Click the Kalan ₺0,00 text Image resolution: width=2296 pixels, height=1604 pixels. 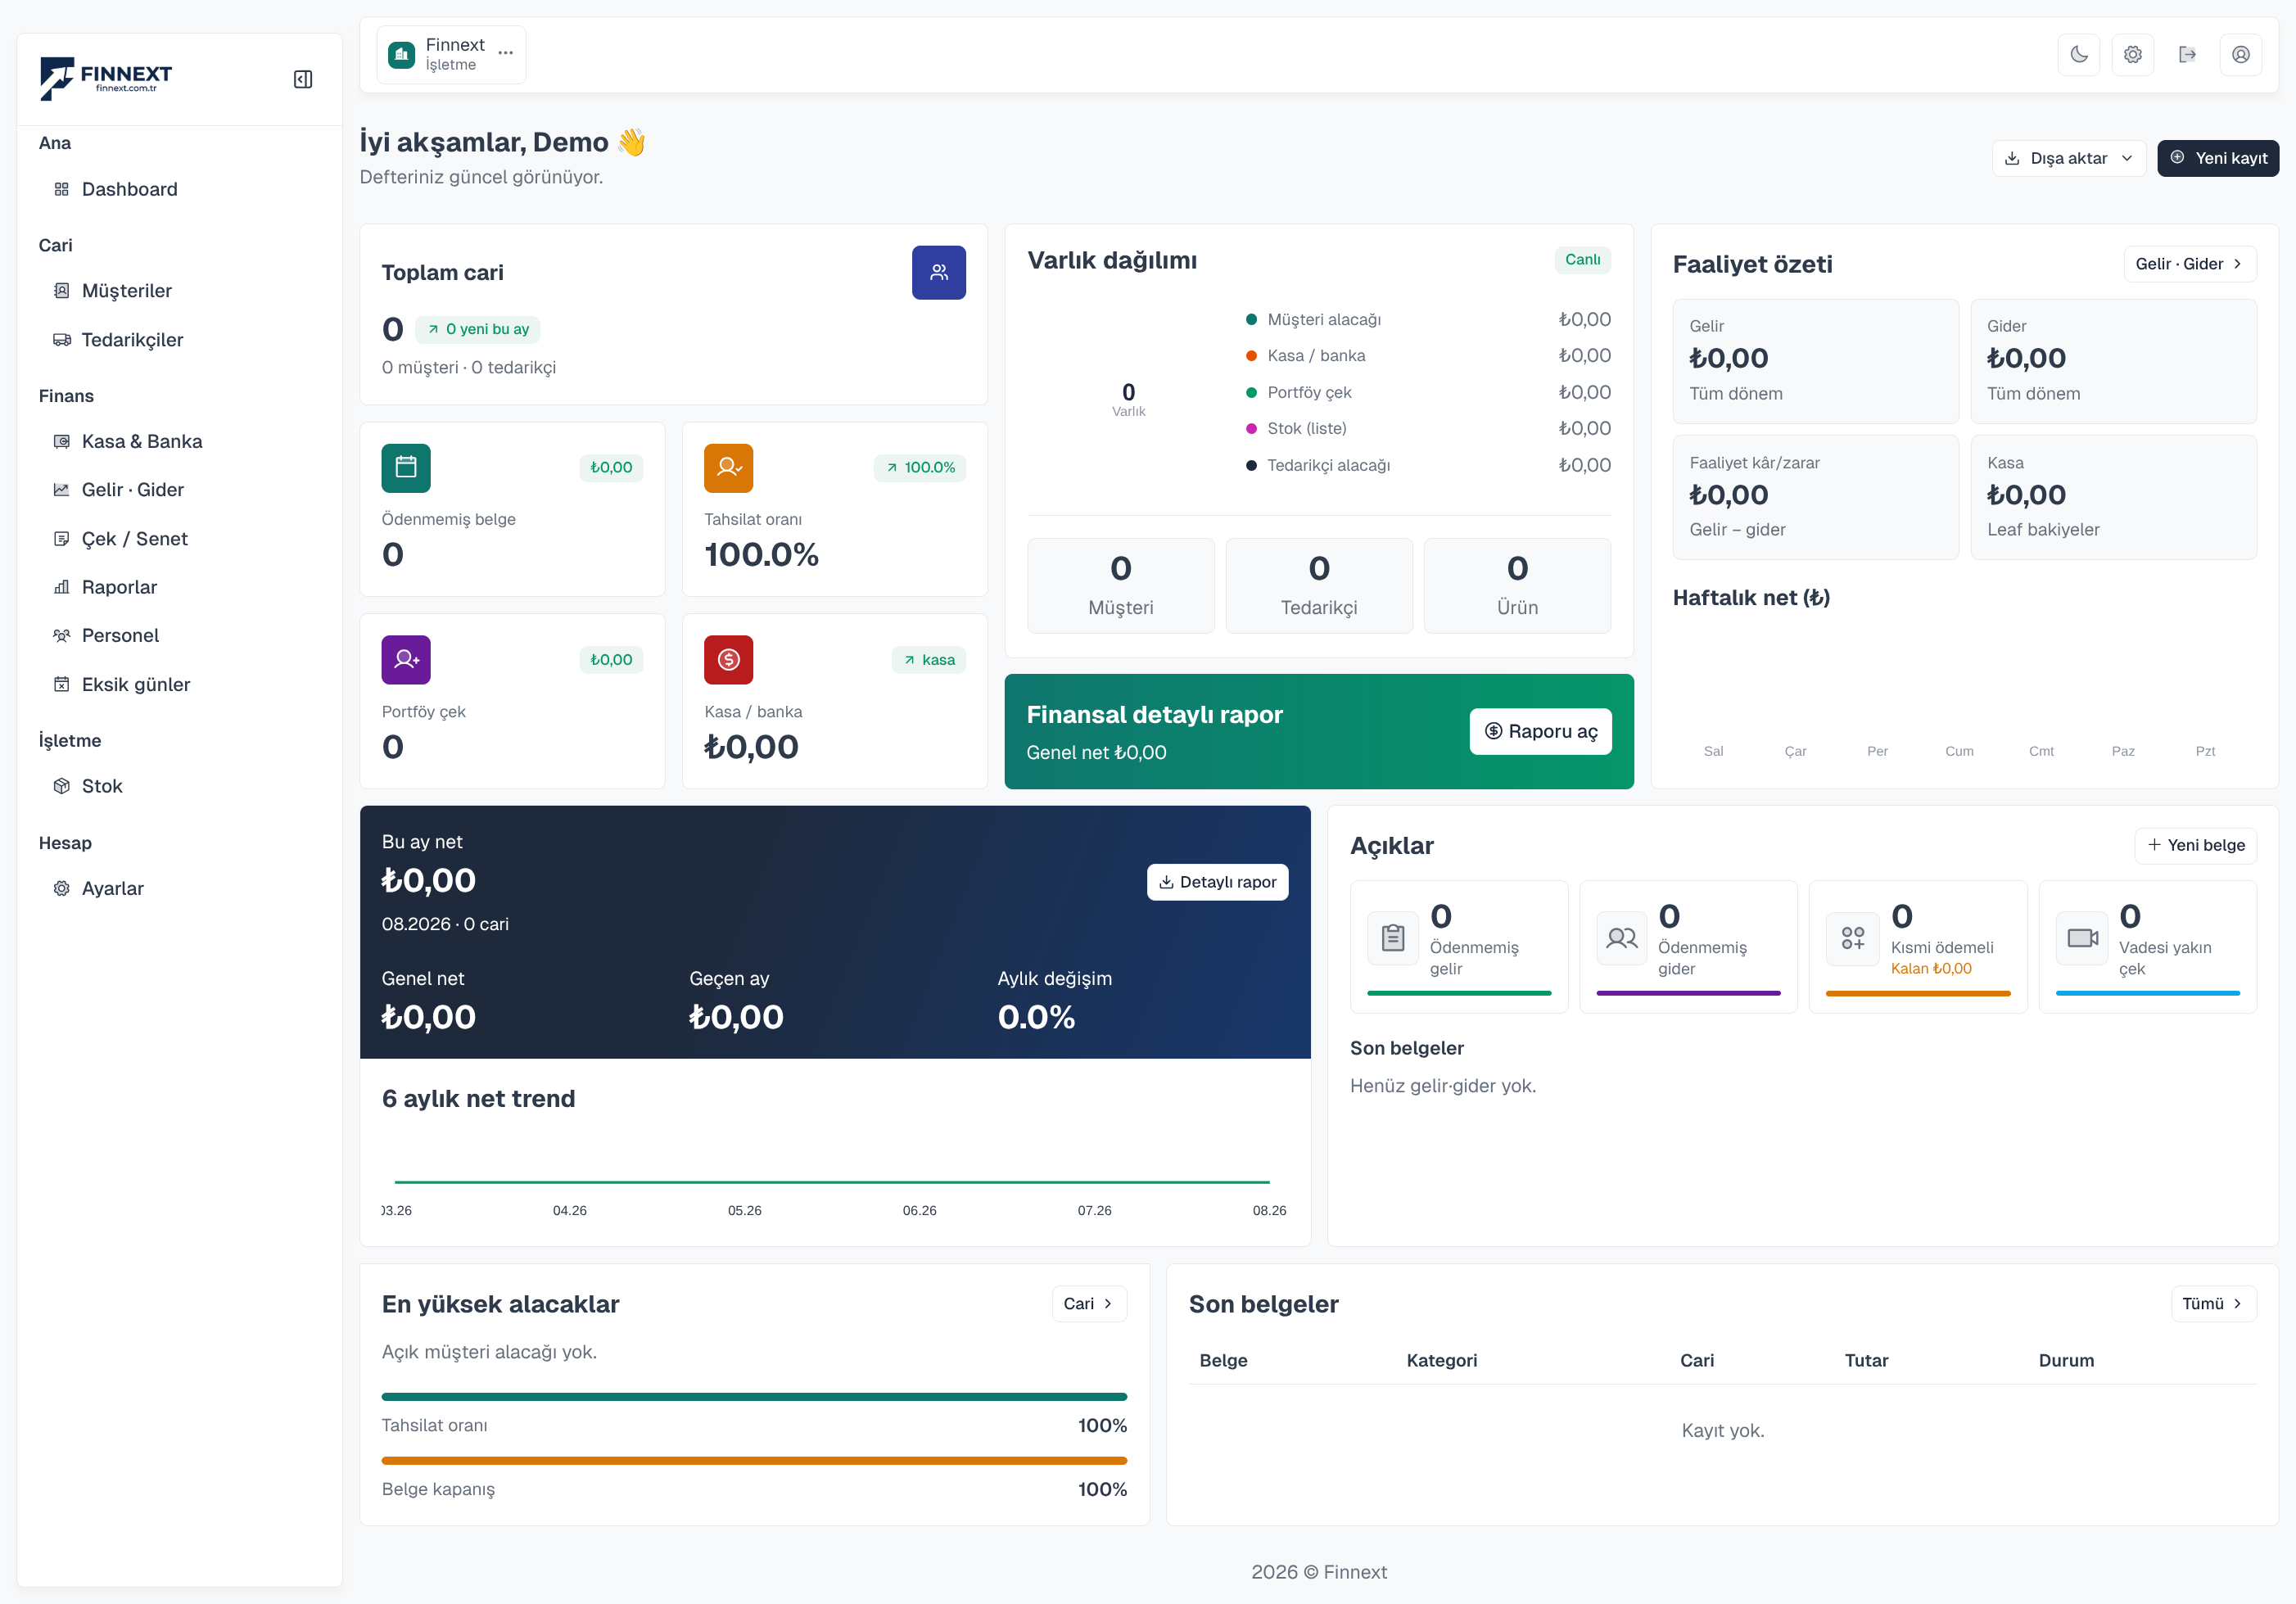[x=1930, y=969]
